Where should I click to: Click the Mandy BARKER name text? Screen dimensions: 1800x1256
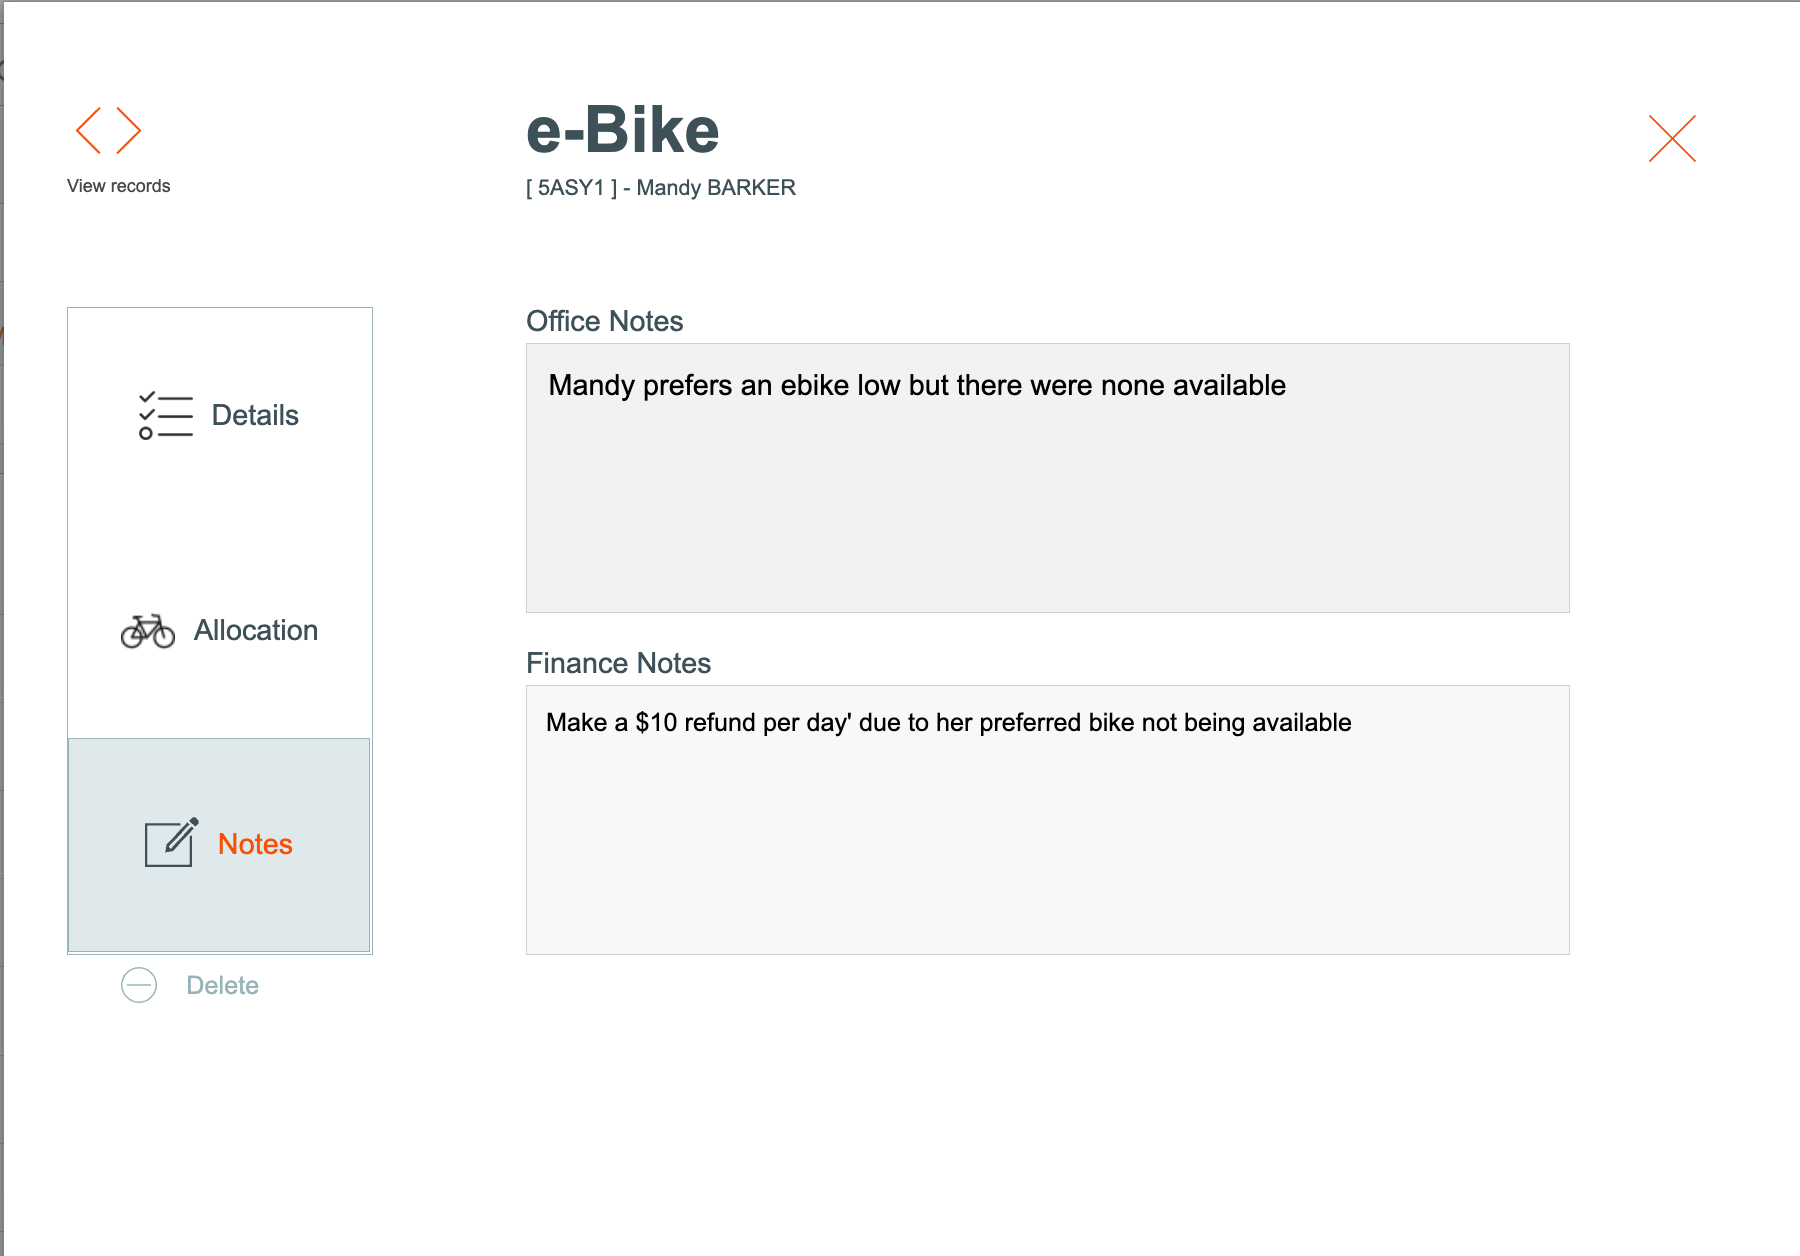coord(716,188)
